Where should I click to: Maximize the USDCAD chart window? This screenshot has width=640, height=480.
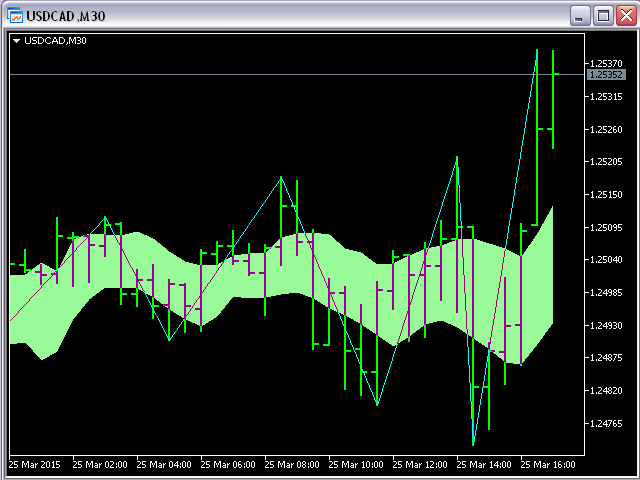tap(603, 16)
